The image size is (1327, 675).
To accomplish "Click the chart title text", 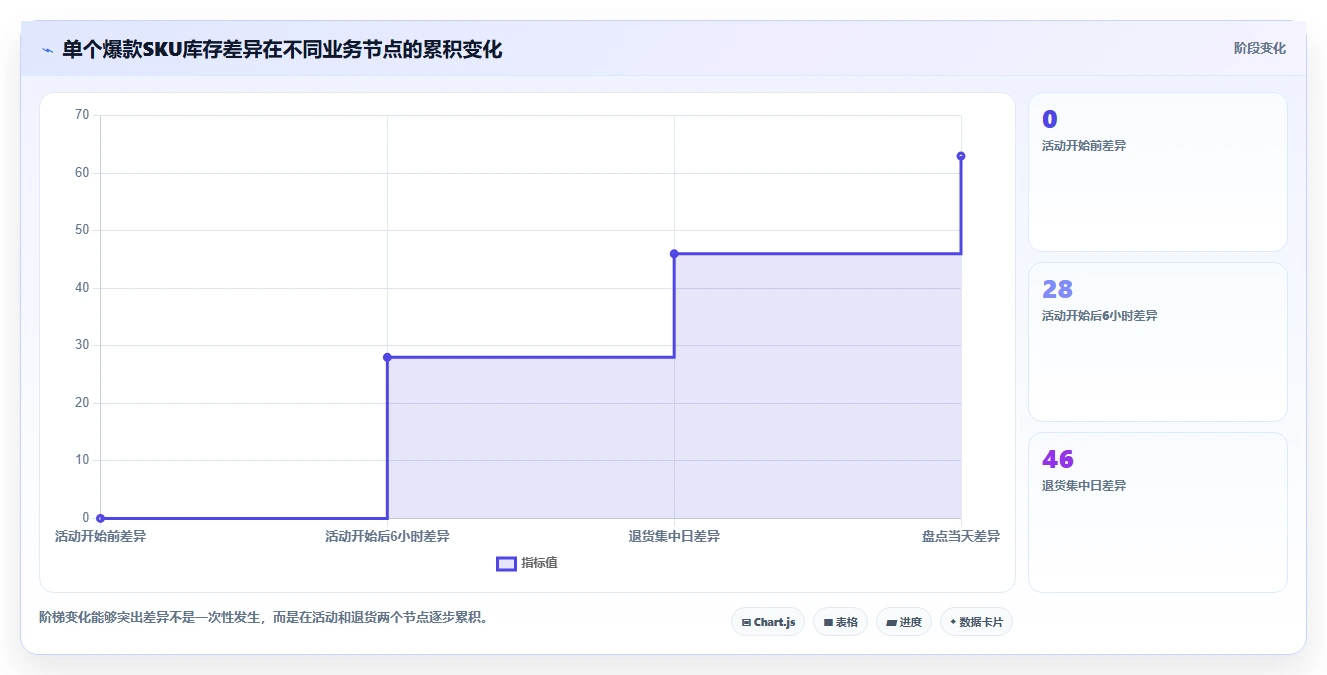I will [282, 49].
